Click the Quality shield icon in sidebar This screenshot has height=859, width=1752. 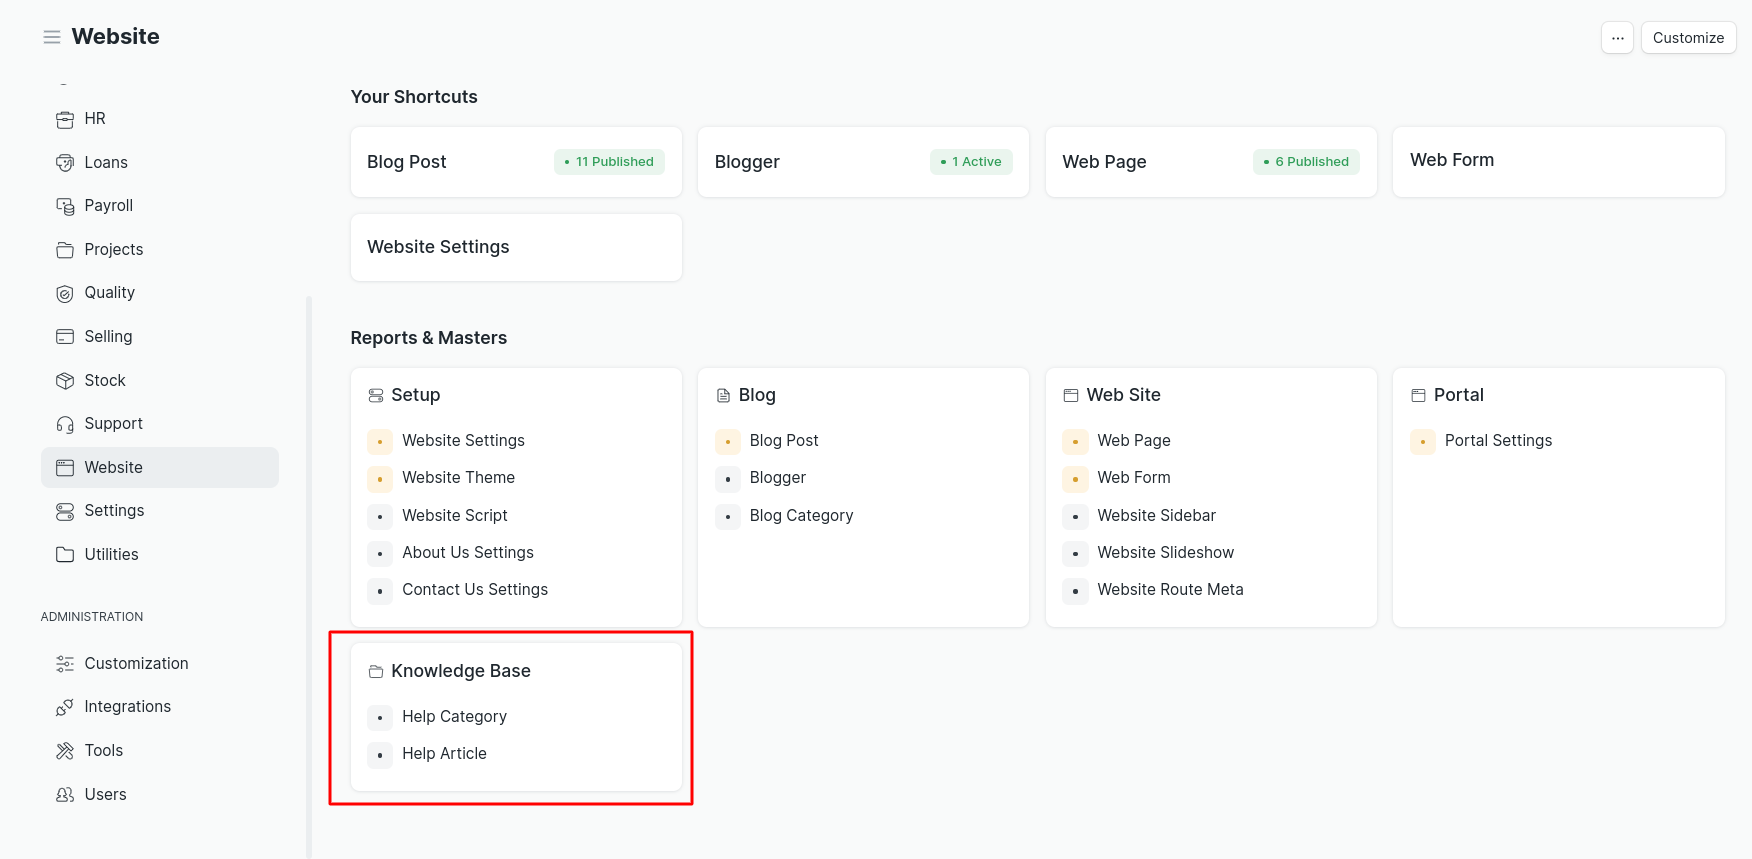point(65,293)
